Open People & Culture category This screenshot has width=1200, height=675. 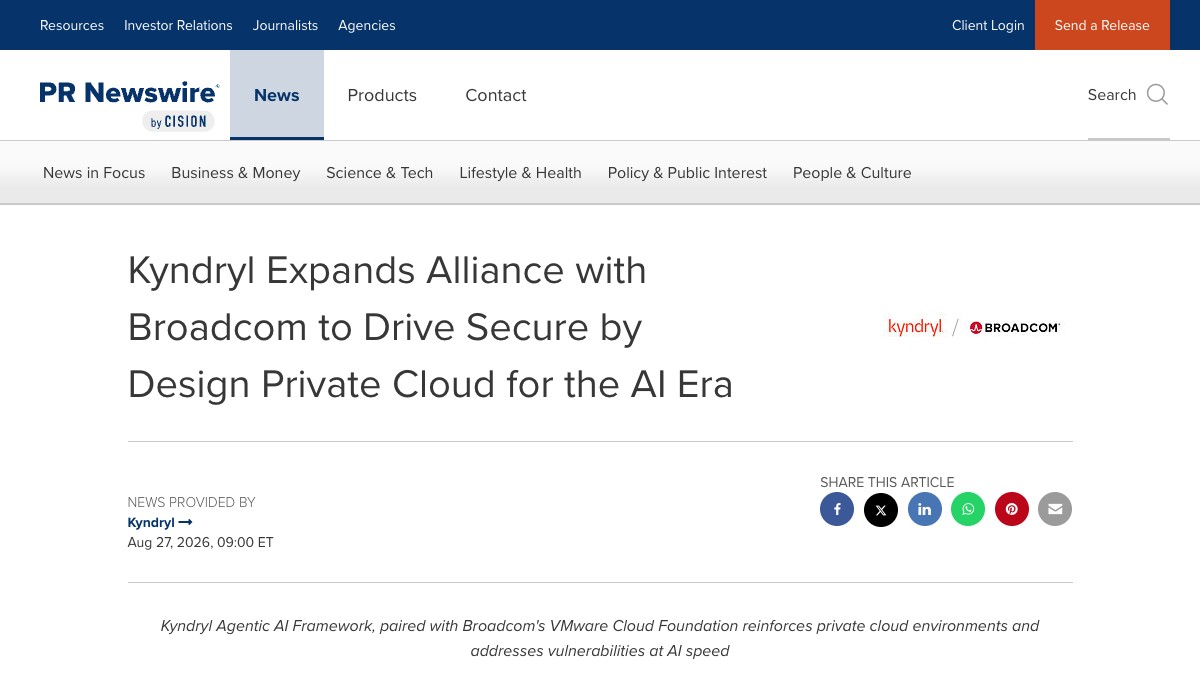click(x=852, y=173)
